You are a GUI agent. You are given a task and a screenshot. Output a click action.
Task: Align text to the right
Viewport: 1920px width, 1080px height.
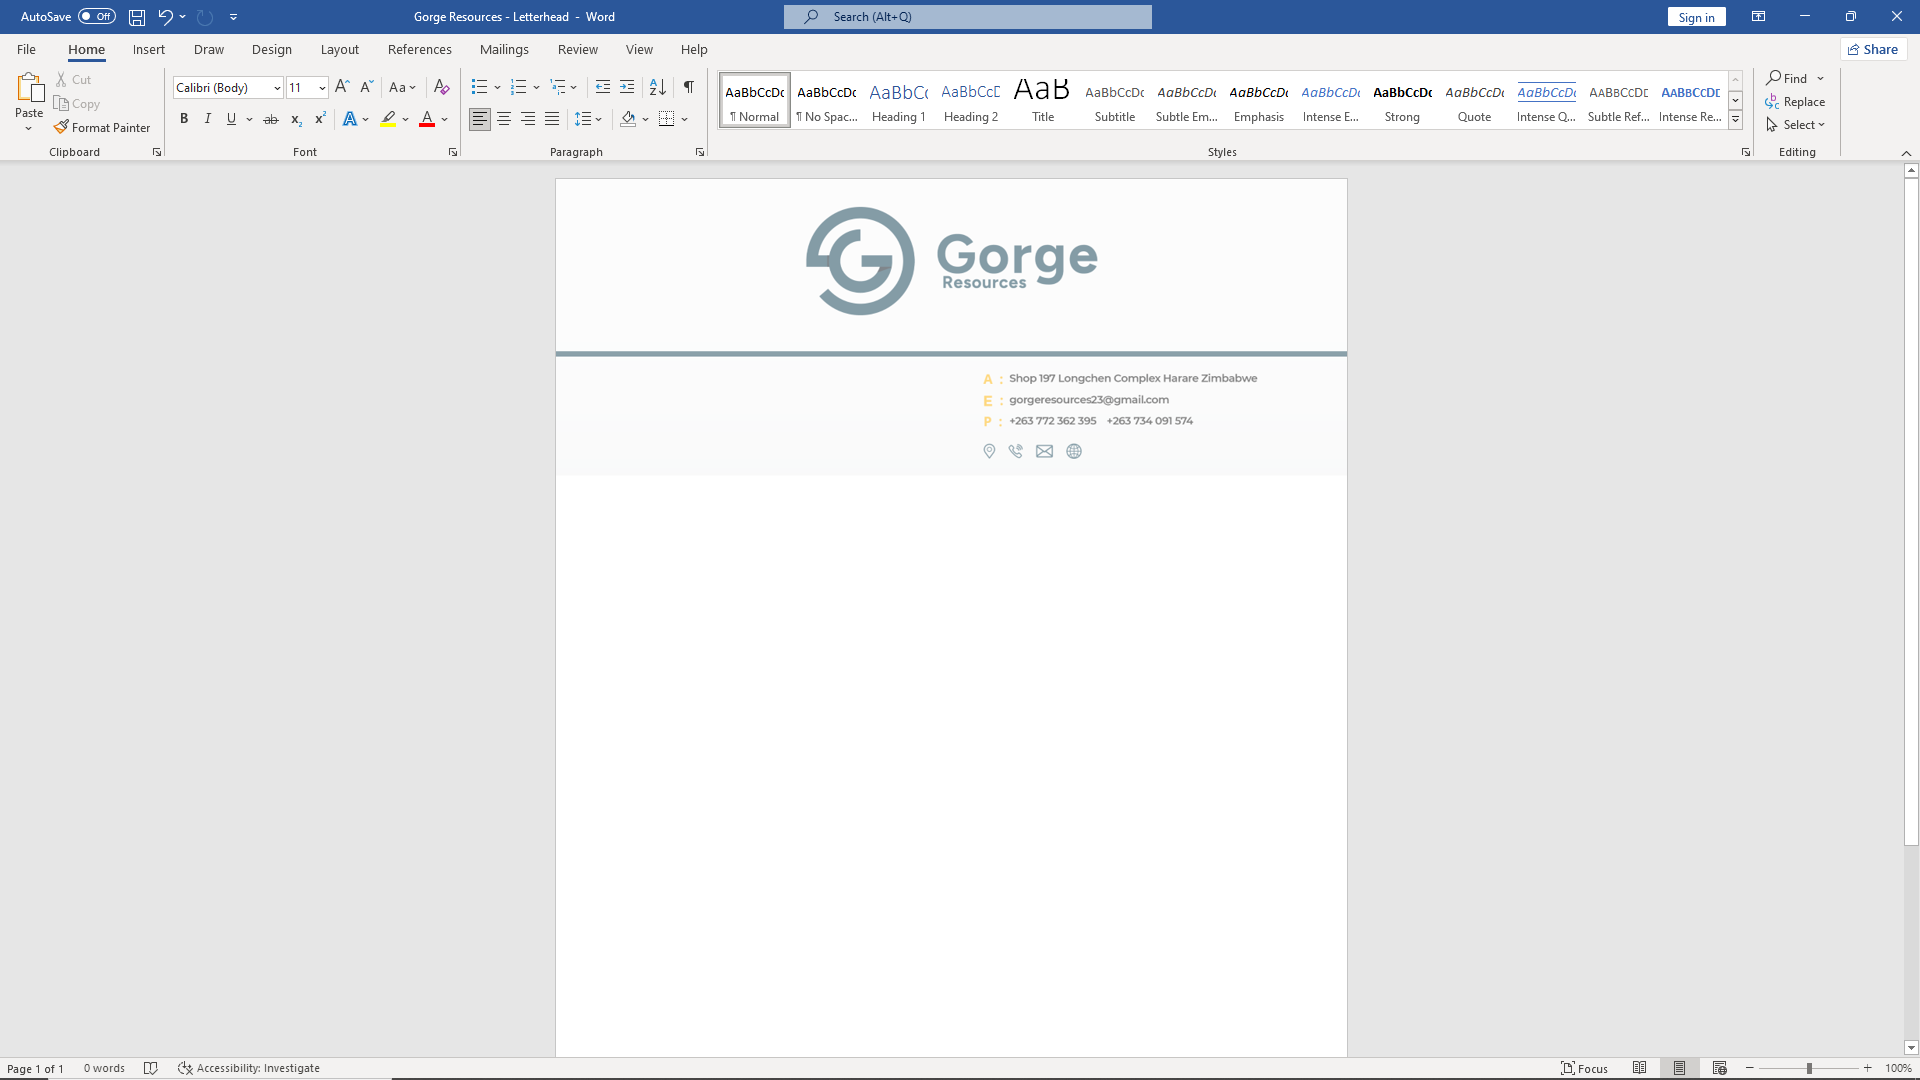point(528,119)
